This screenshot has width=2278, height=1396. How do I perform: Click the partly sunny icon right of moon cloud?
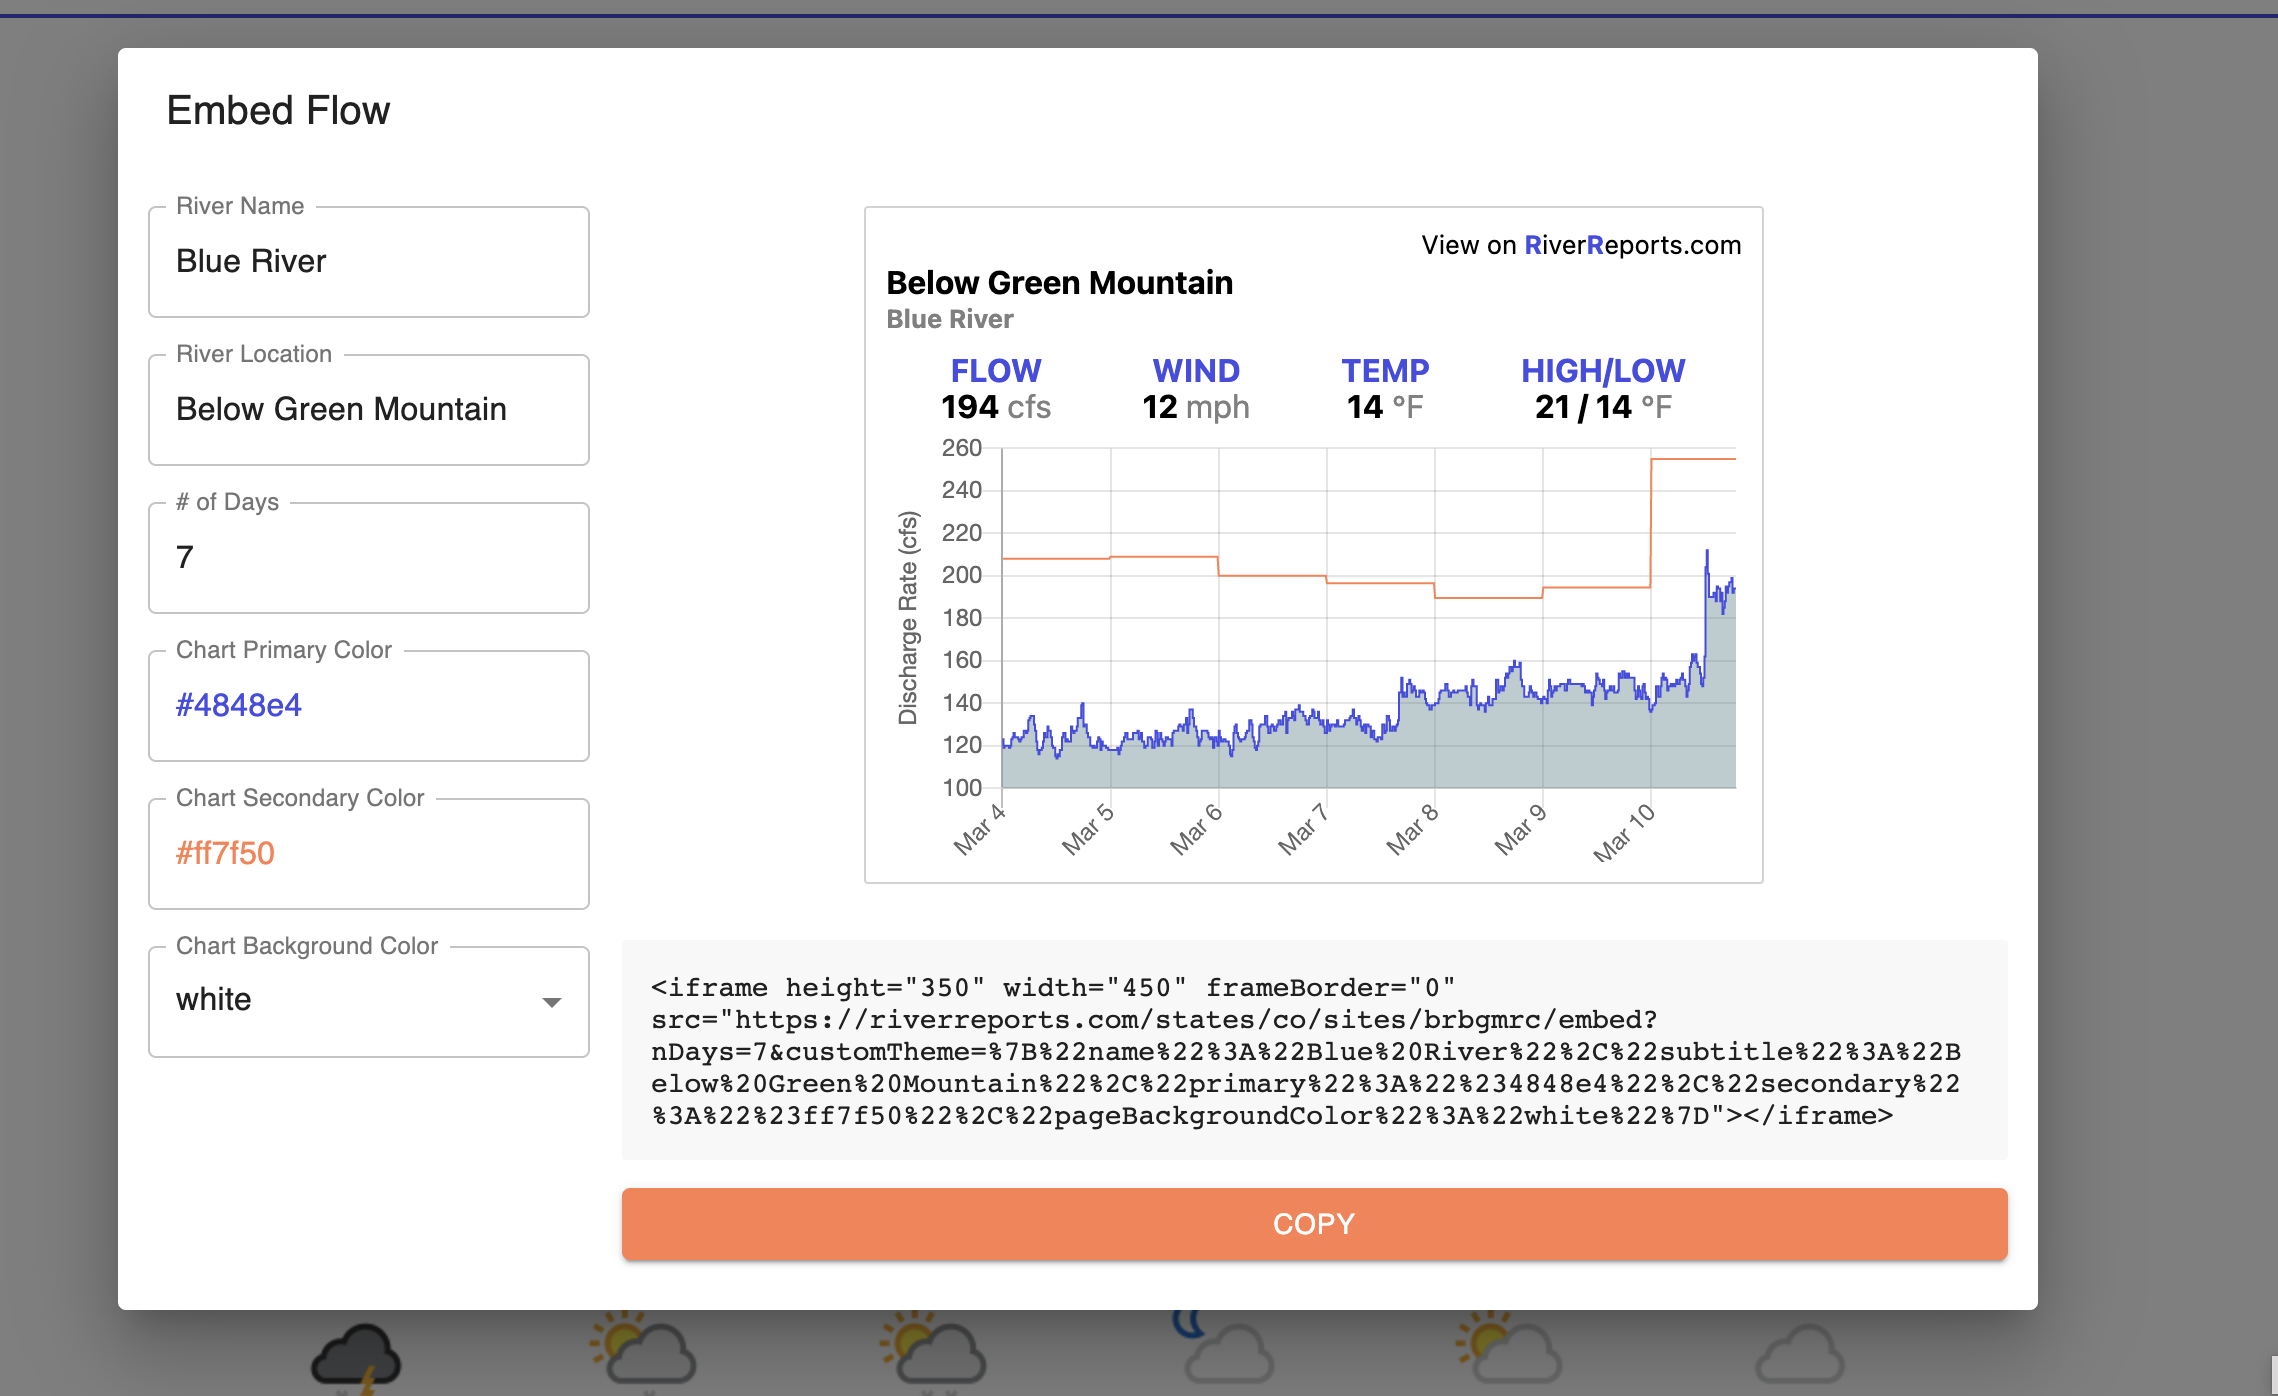[x=1510, y=1351]
